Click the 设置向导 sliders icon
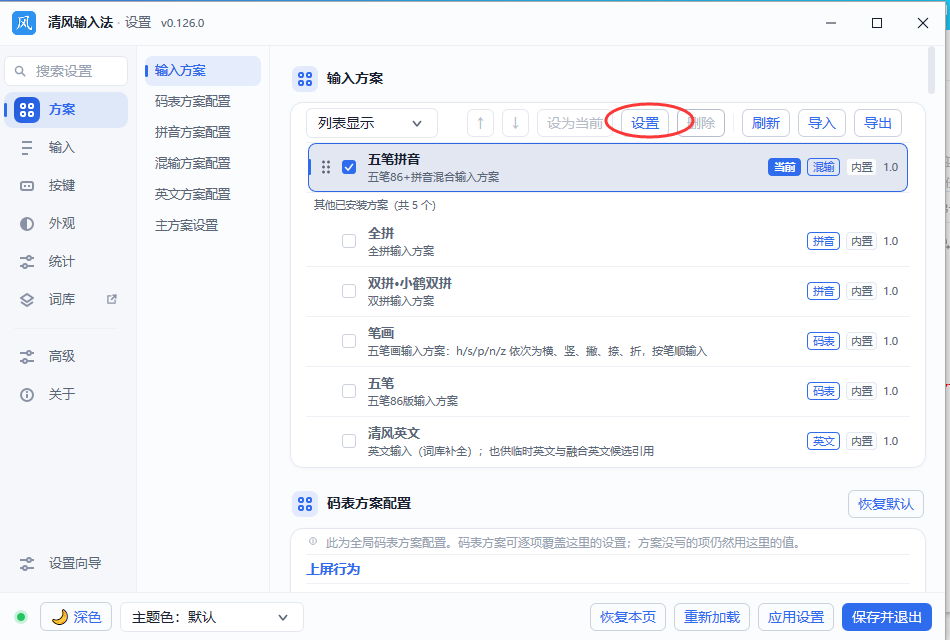 27,564
